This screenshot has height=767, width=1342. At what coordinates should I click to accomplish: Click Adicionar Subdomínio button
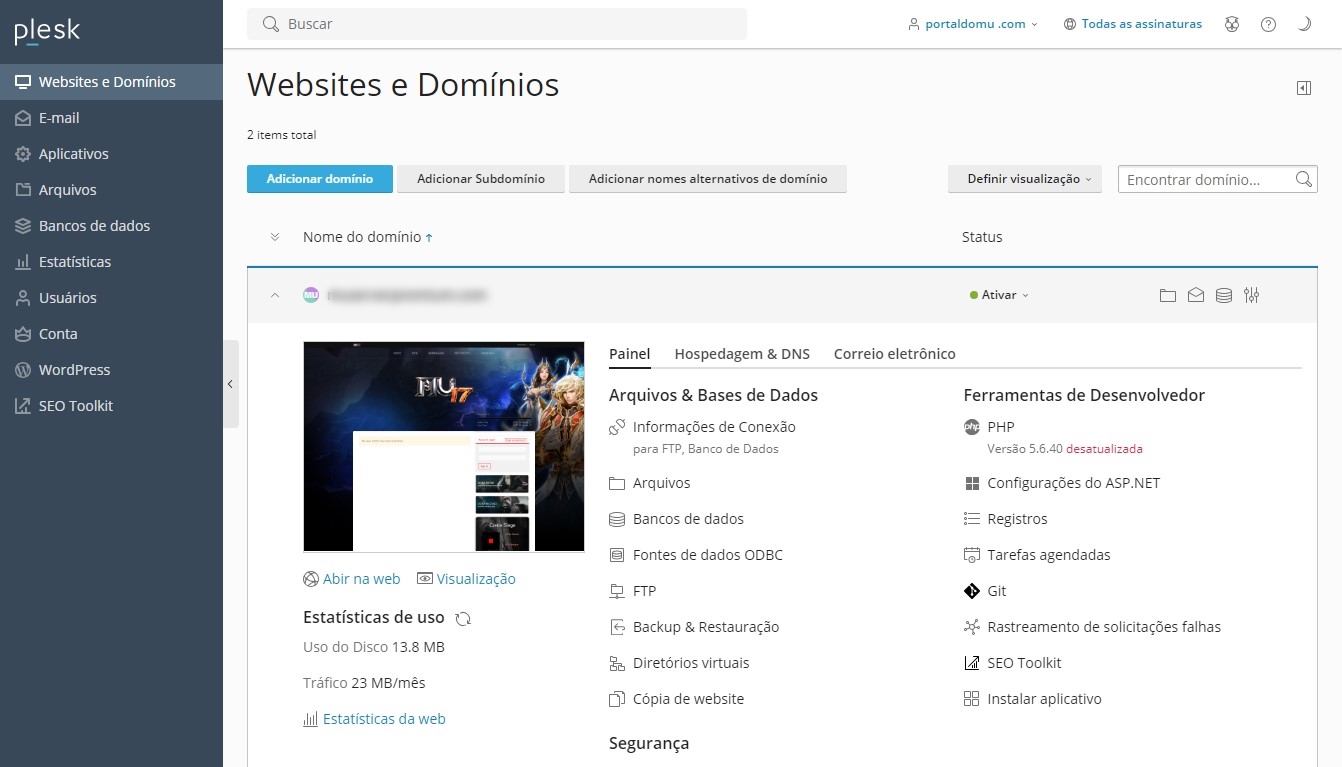(481, 179)
